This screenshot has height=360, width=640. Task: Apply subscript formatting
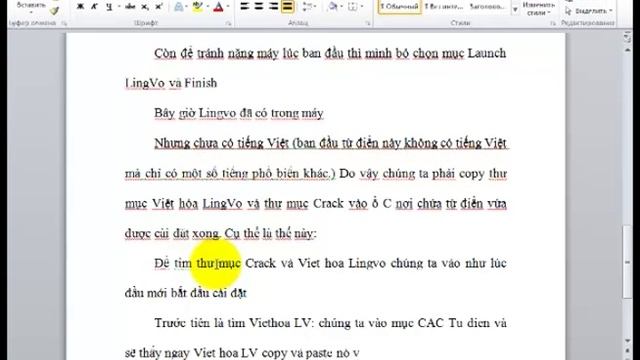coord(145,7)
